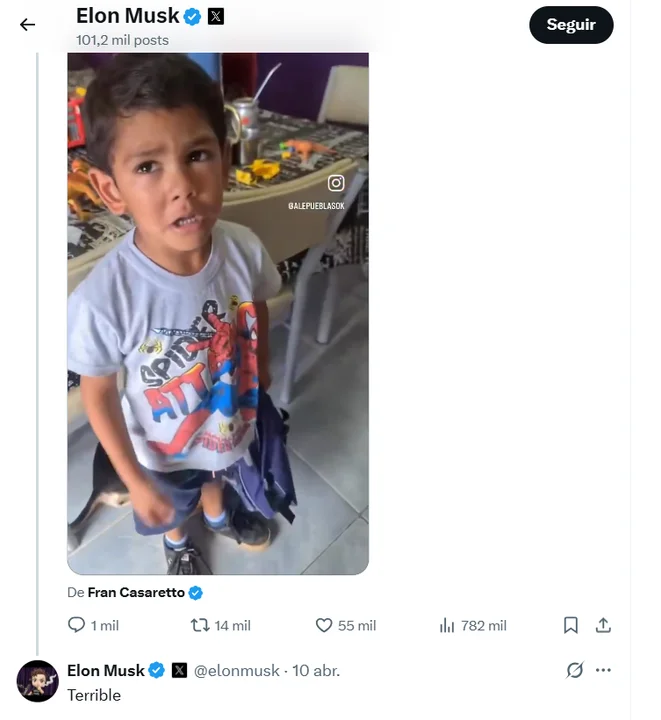Screen dimensions: 661x720
Task: Click the Instagram logo on the video
Action: (x=337, y=183)
